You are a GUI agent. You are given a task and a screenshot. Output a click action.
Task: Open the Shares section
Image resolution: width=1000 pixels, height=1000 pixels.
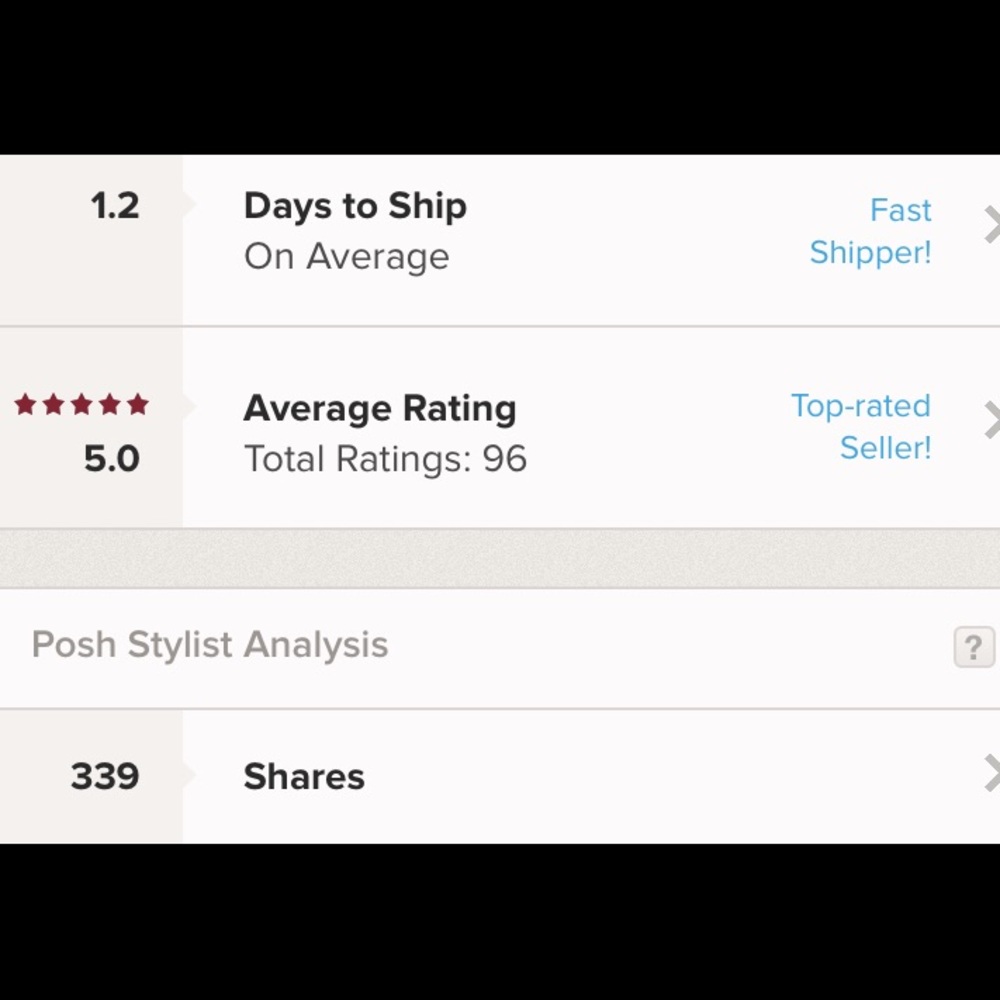tap(303, 777)
